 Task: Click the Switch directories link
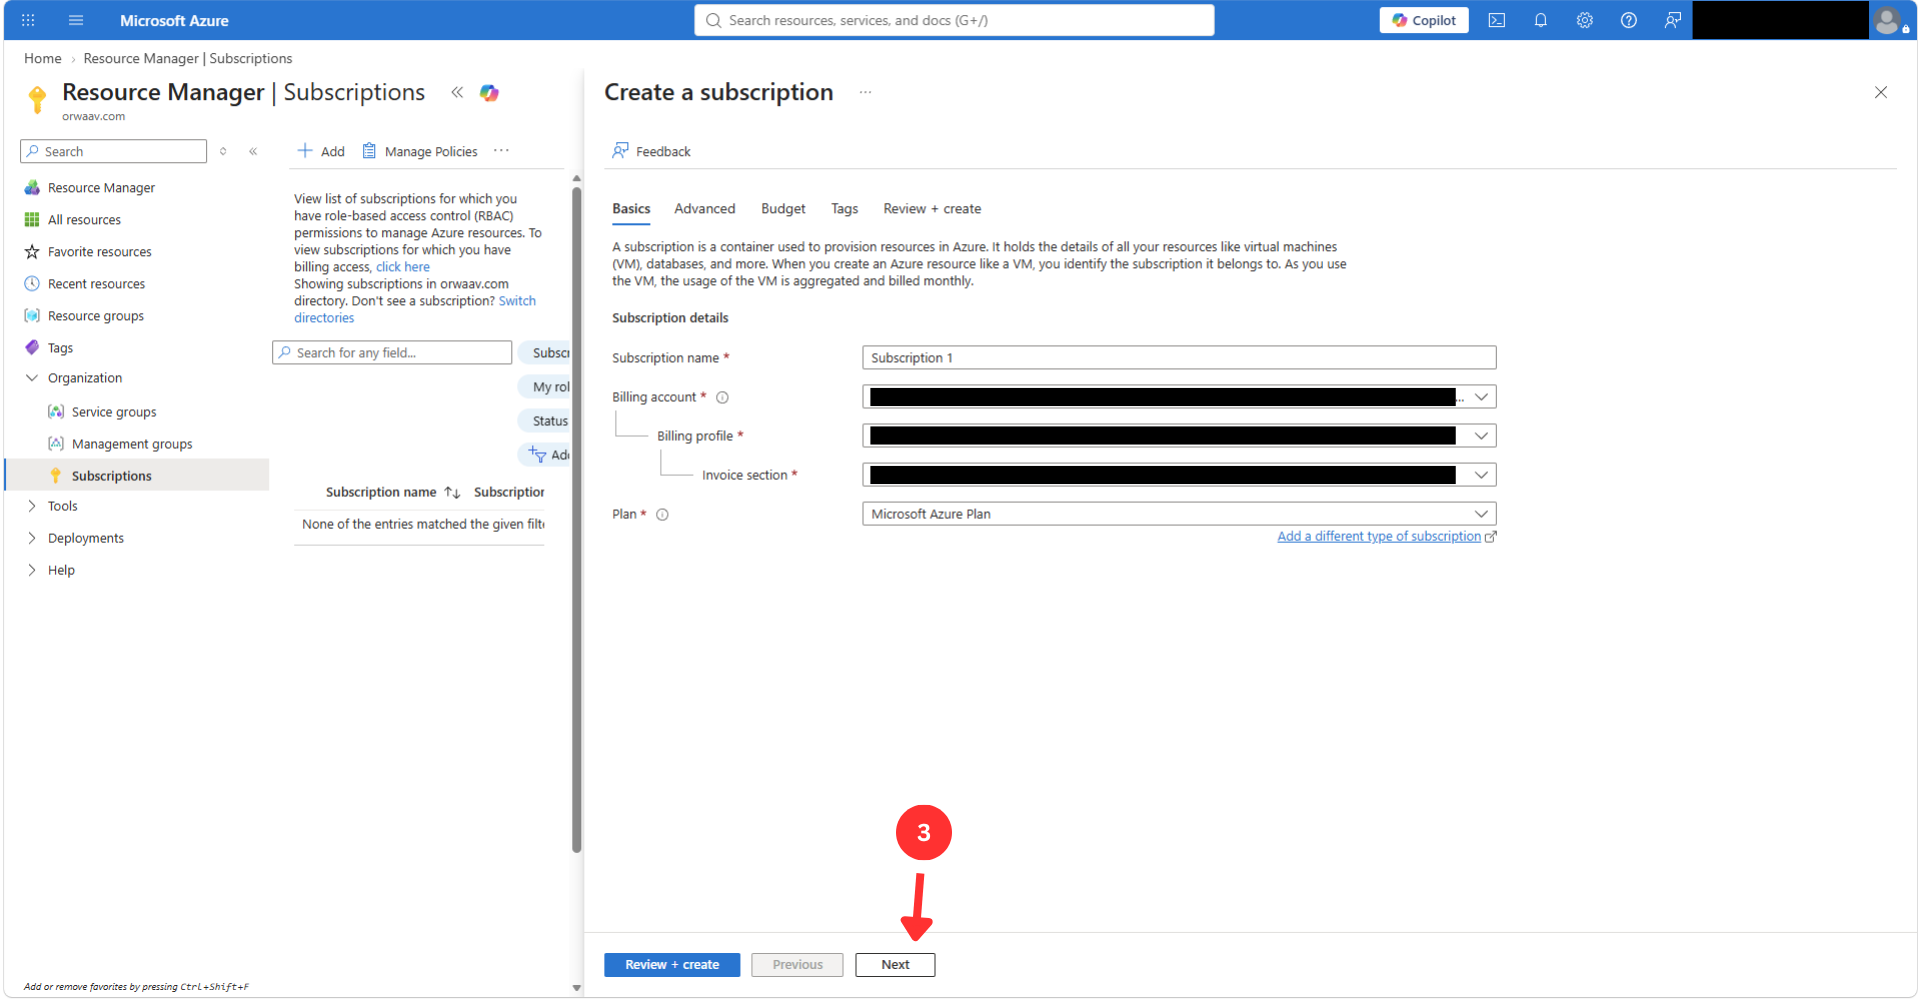tap(415, 309)
